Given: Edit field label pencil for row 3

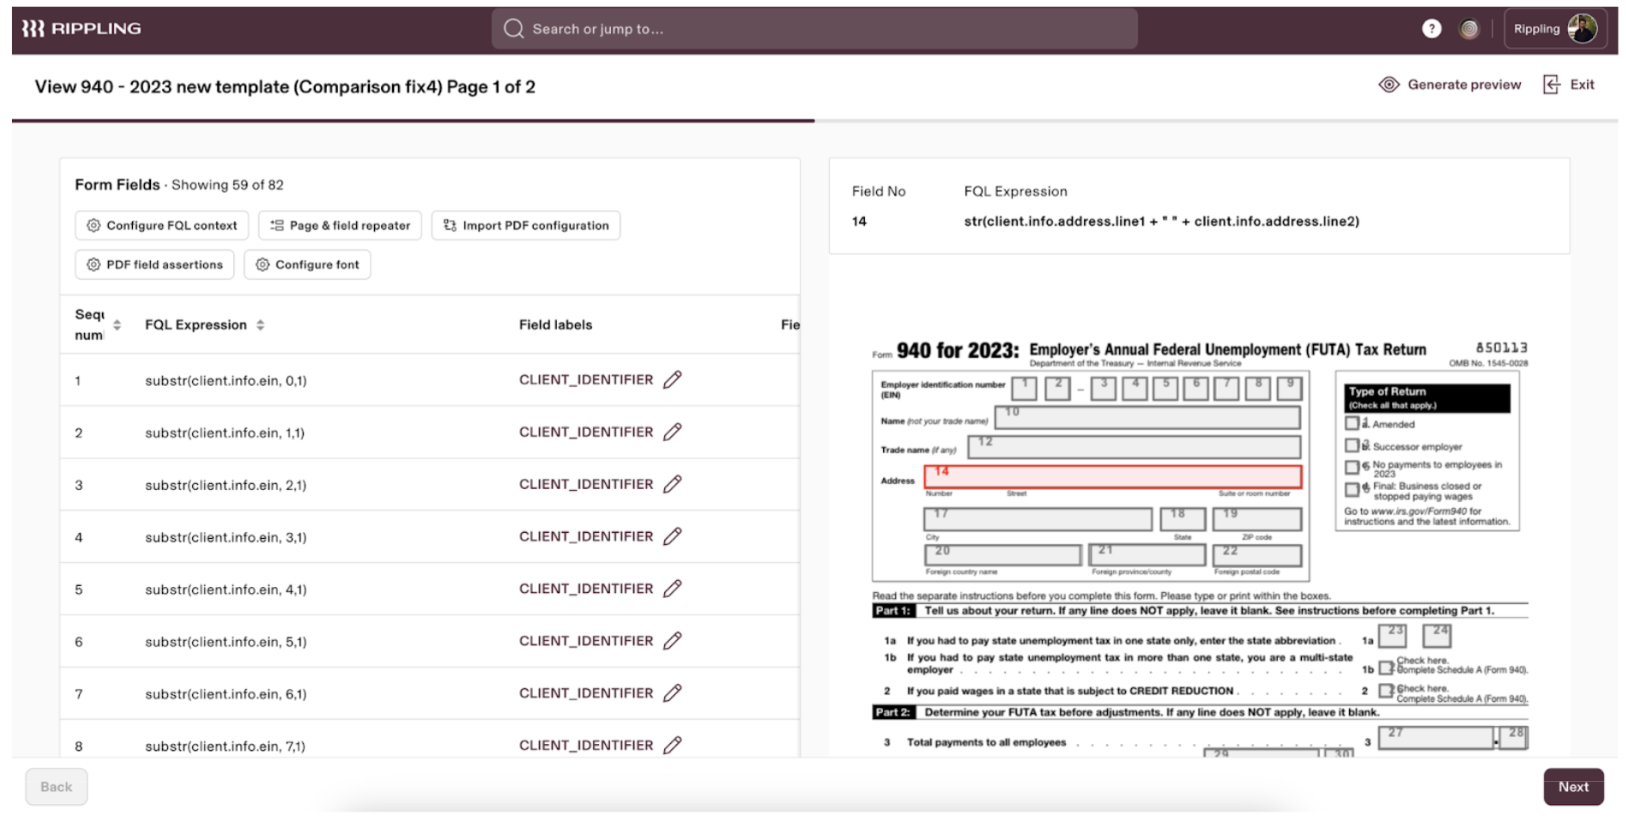Looking at the screenshot, I should click(x=673, y=484).
